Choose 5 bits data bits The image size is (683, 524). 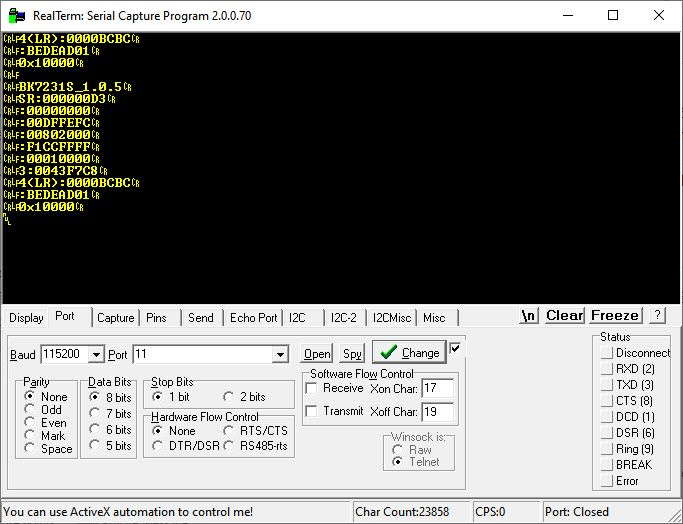110,446
